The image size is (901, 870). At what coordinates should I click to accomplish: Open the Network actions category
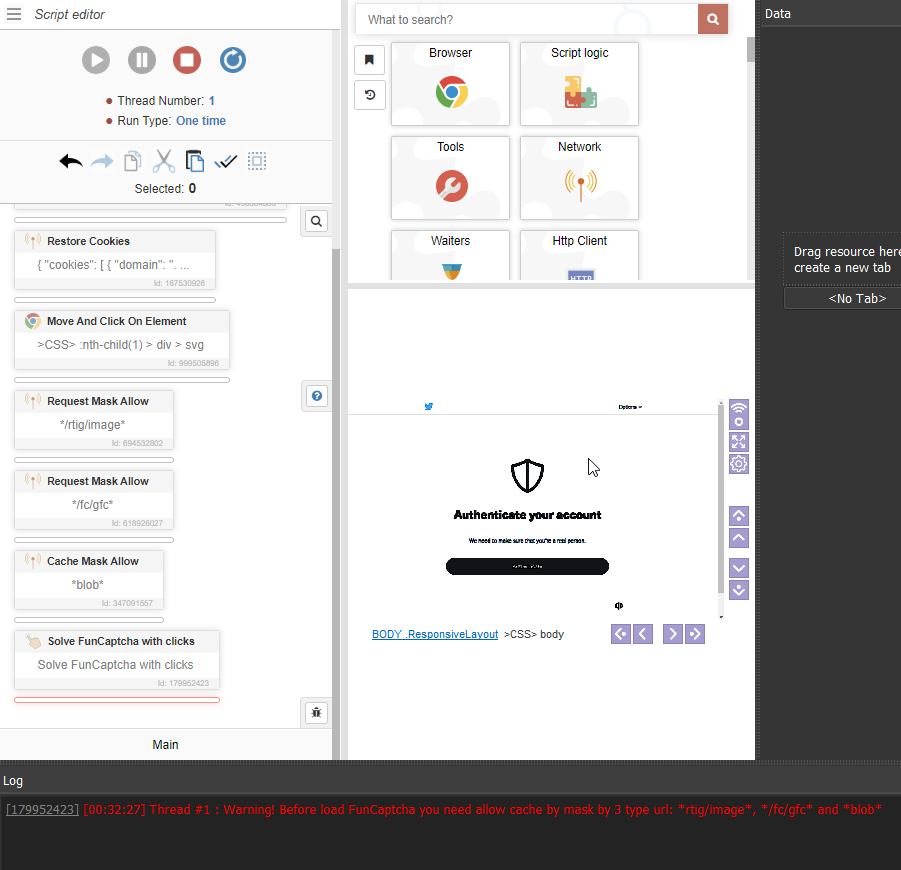579,178
